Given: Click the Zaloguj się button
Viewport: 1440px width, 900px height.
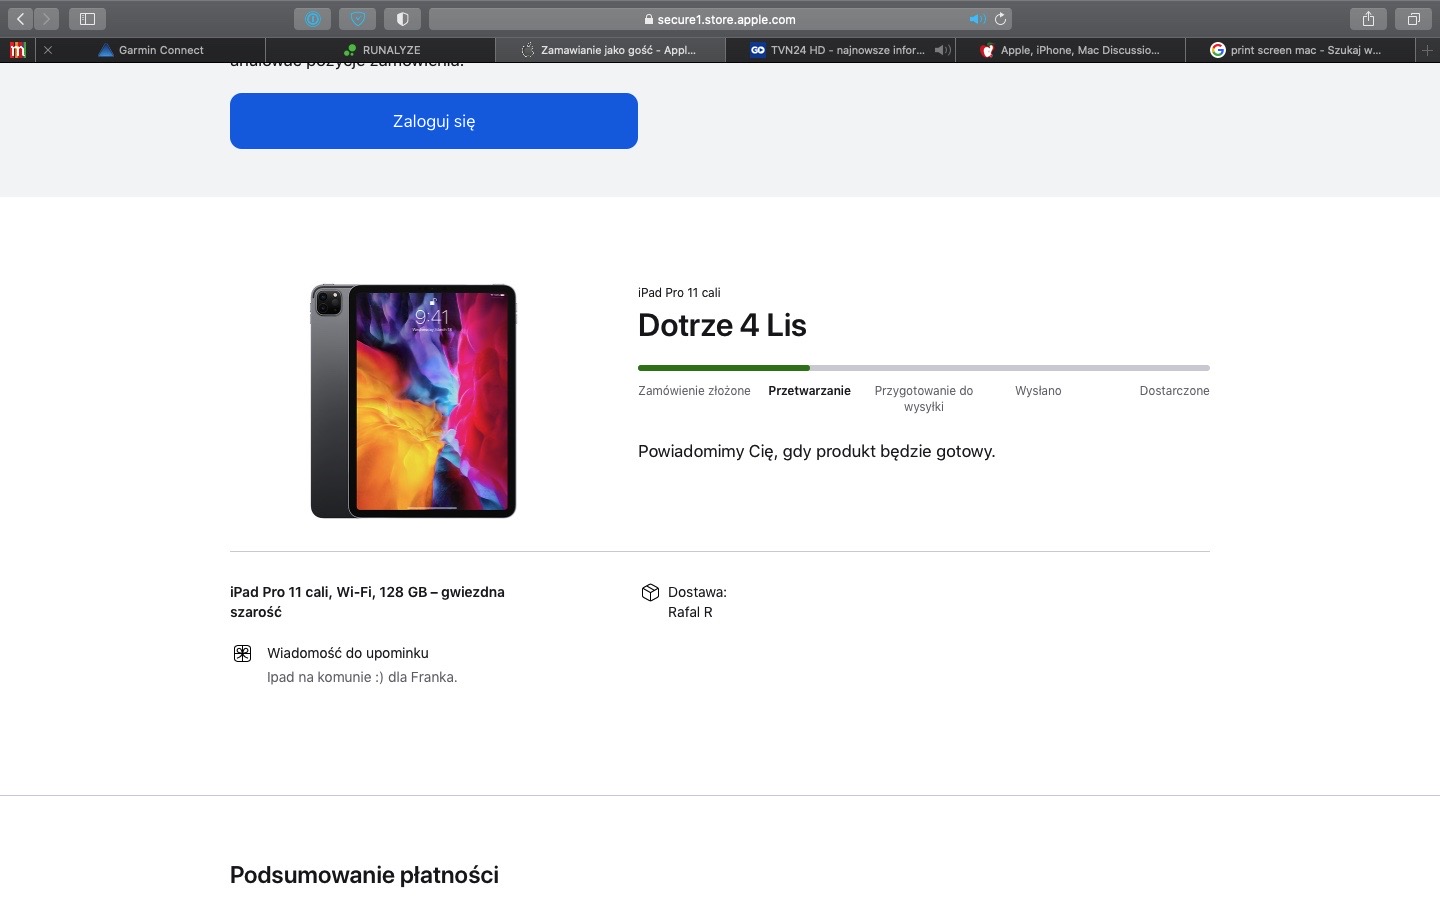Looking at the screenshot, I should point(434,121).
